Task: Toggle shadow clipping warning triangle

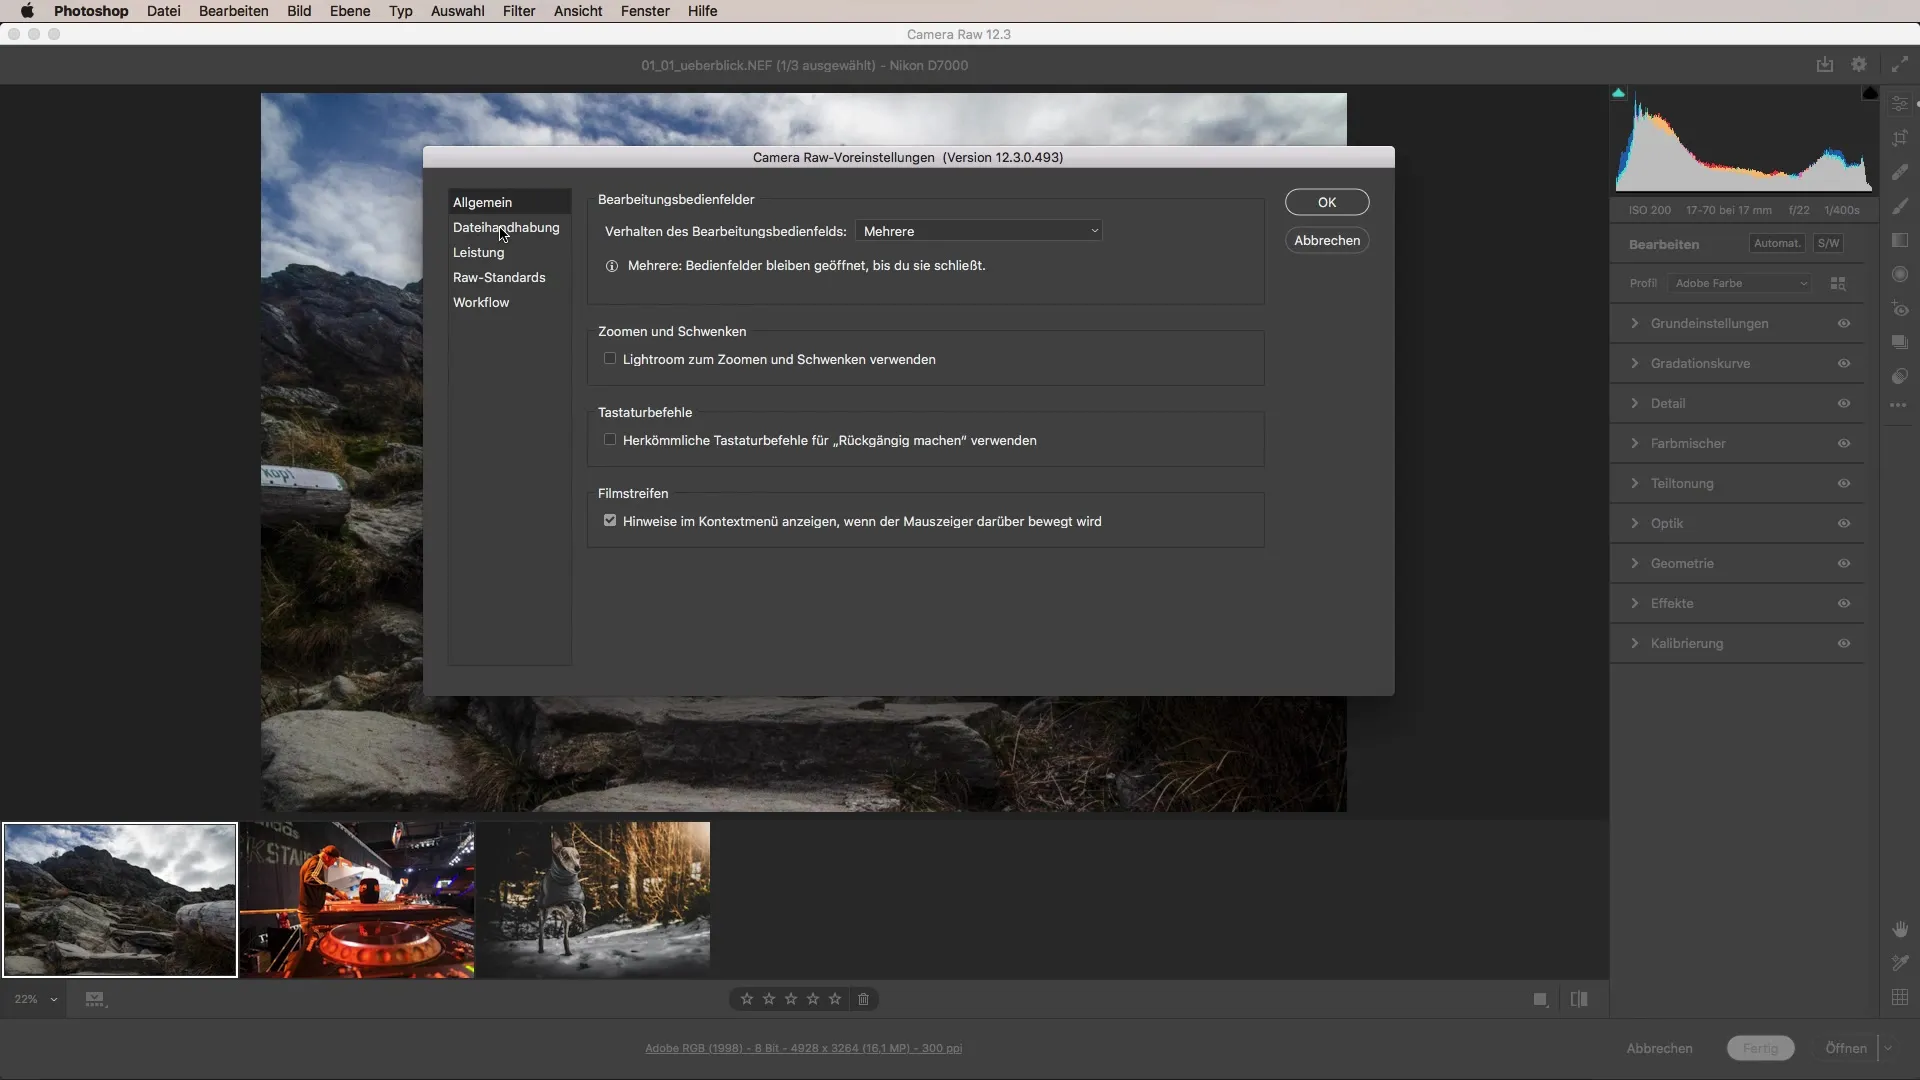Action: [x=1618, y=93]
